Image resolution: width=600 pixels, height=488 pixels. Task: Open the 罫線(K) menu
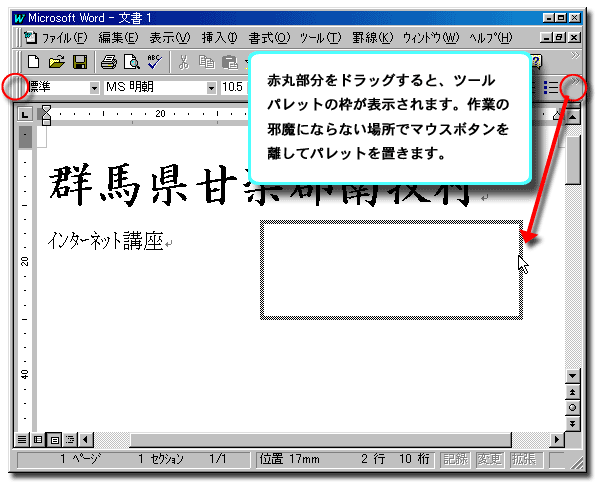point(372,38)
